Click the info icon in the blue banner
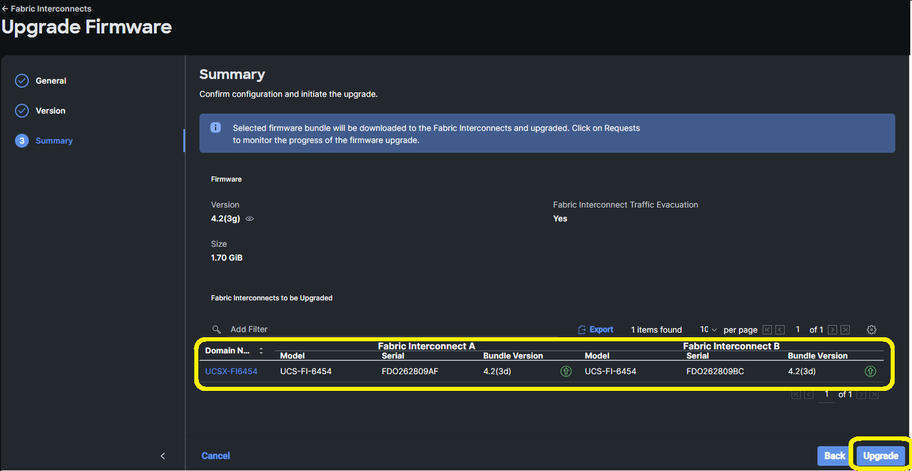This screenshot has height=471, width=912. pyautogui.click(x=215, y=127)
